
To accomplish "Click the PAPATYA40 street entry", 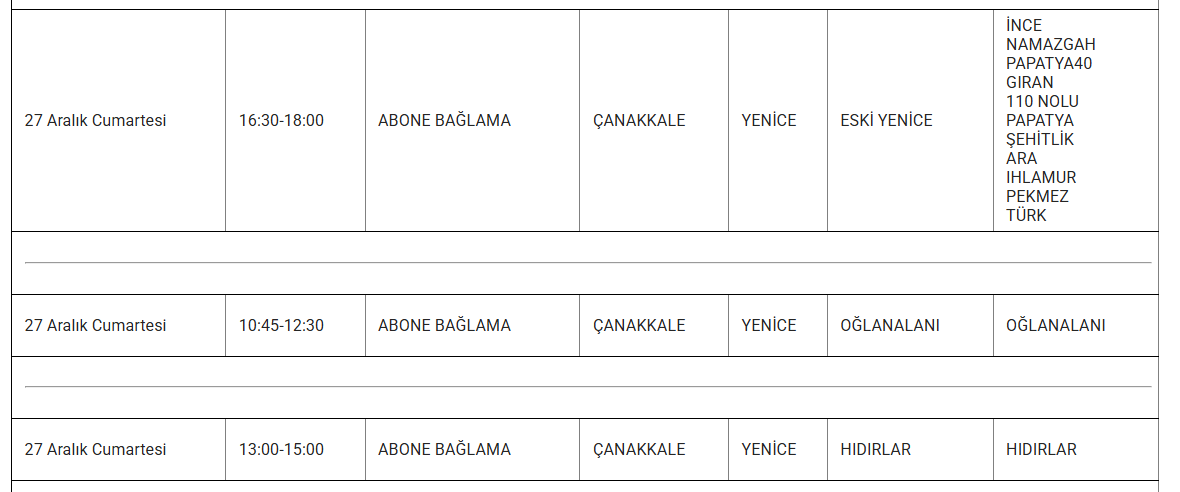I will pyautogui.click(x=1049, y=64).
